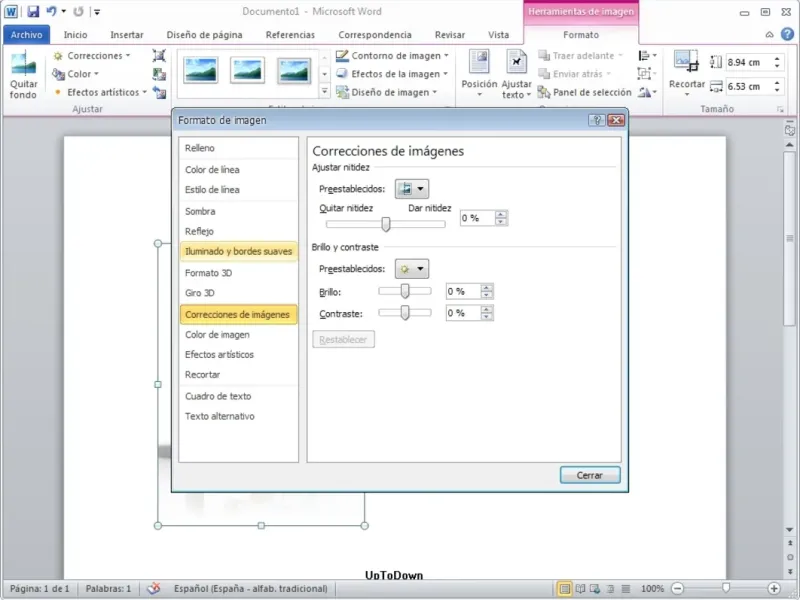Click the Quitar fondo icon
Viewport: 800px width, 600px height.
(23, 64)
